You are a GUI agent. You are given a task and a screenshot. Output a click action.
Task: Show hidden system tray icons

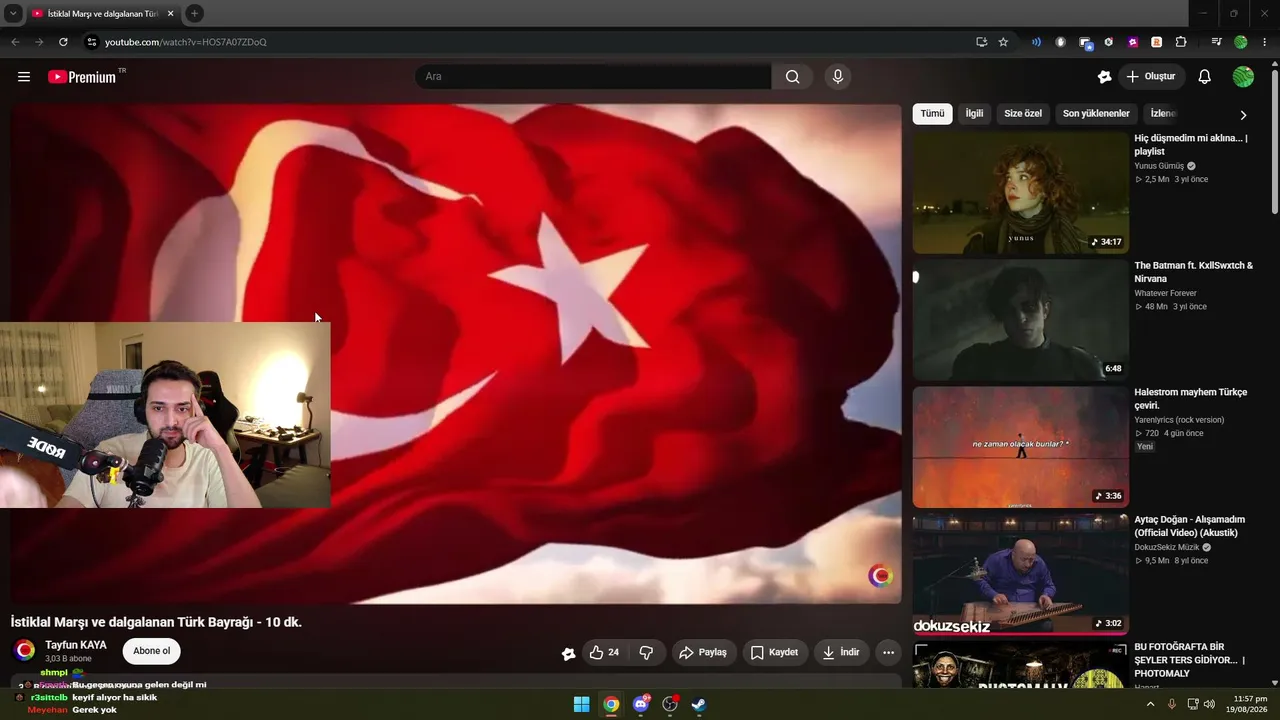1150,704
